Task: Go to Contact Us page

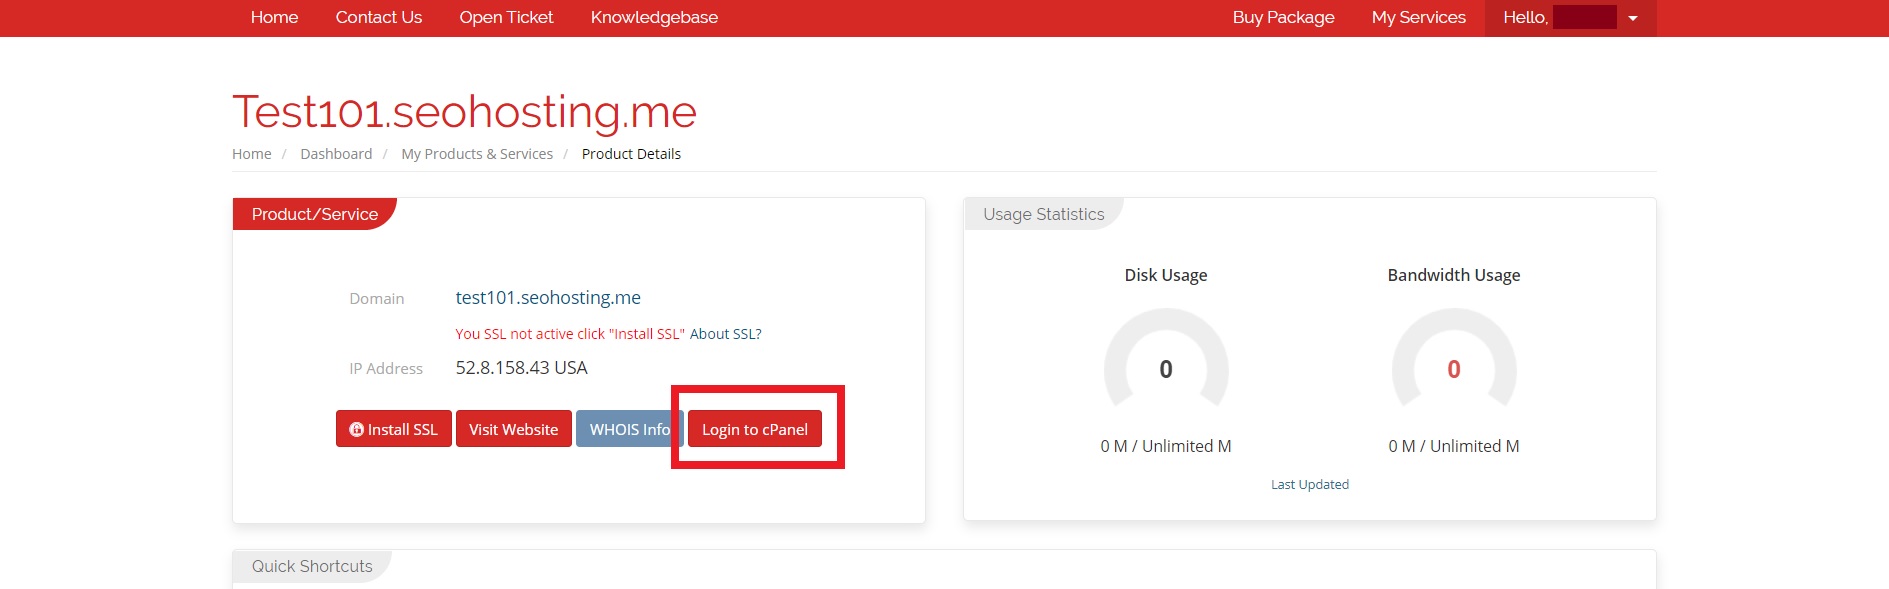Action: click(x=379, y=17)
